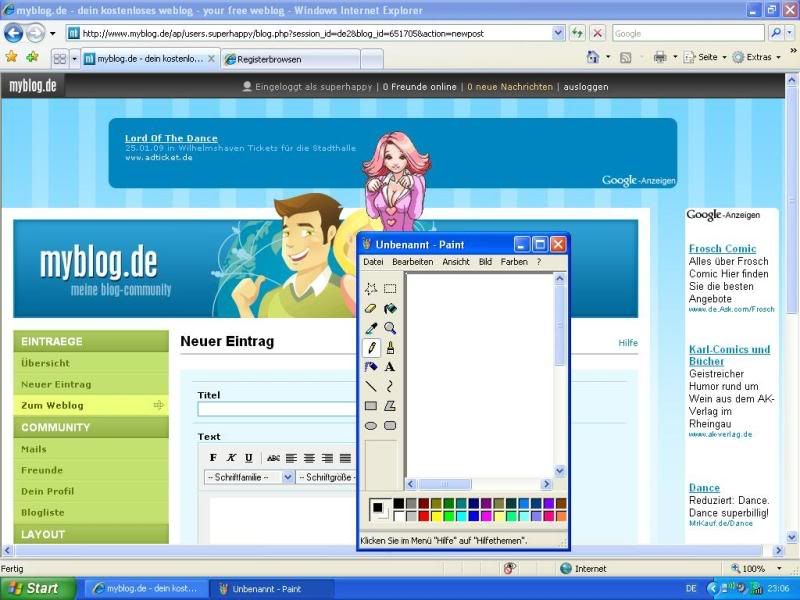This screenshot has width=800, height=600.
Task: Open the zoom level 100% dropdown
Action: (x=779, y=568)
